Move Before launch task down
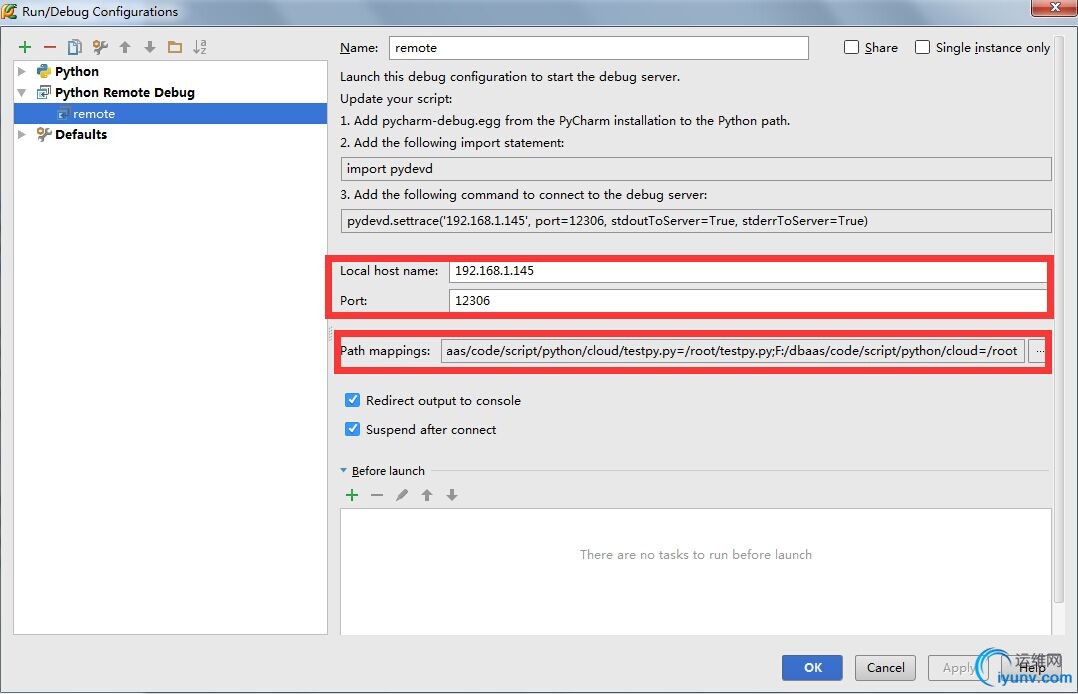 point(452,495)
